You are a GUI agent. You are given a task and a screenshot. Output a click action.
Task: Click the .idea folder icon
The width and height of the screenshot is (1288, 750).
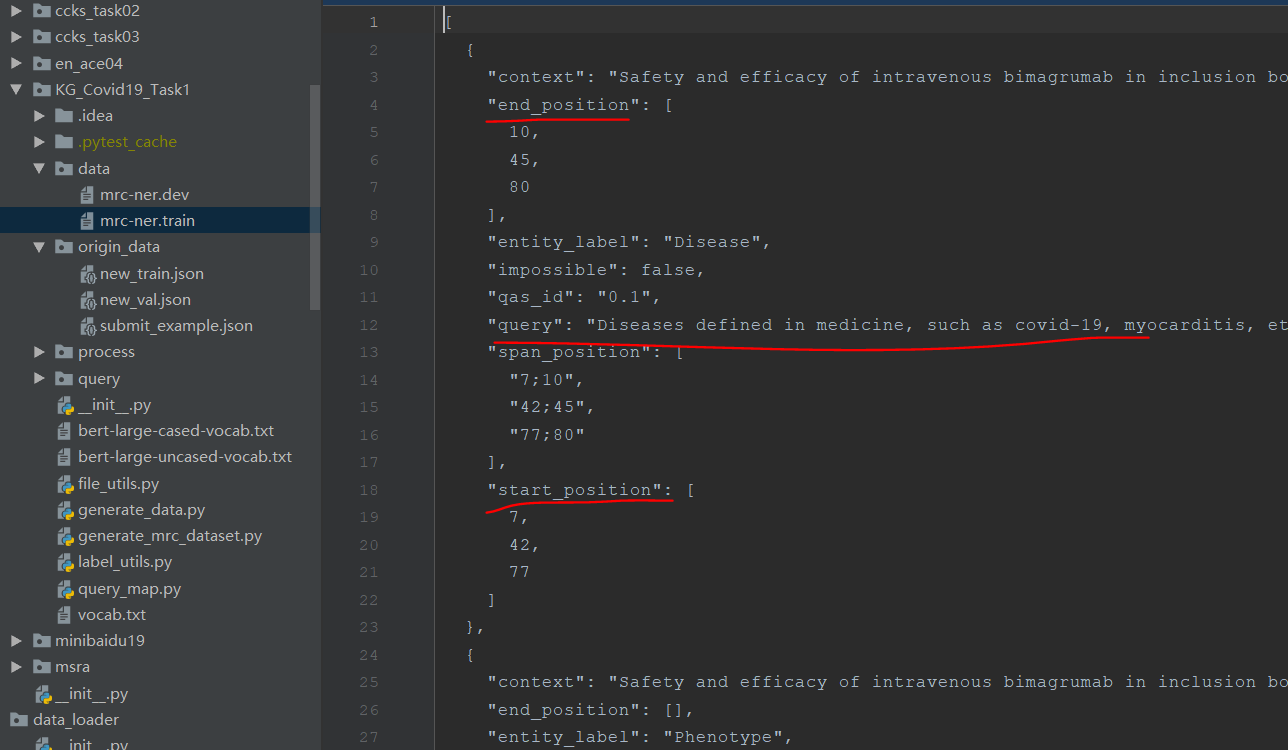(64, 116)
